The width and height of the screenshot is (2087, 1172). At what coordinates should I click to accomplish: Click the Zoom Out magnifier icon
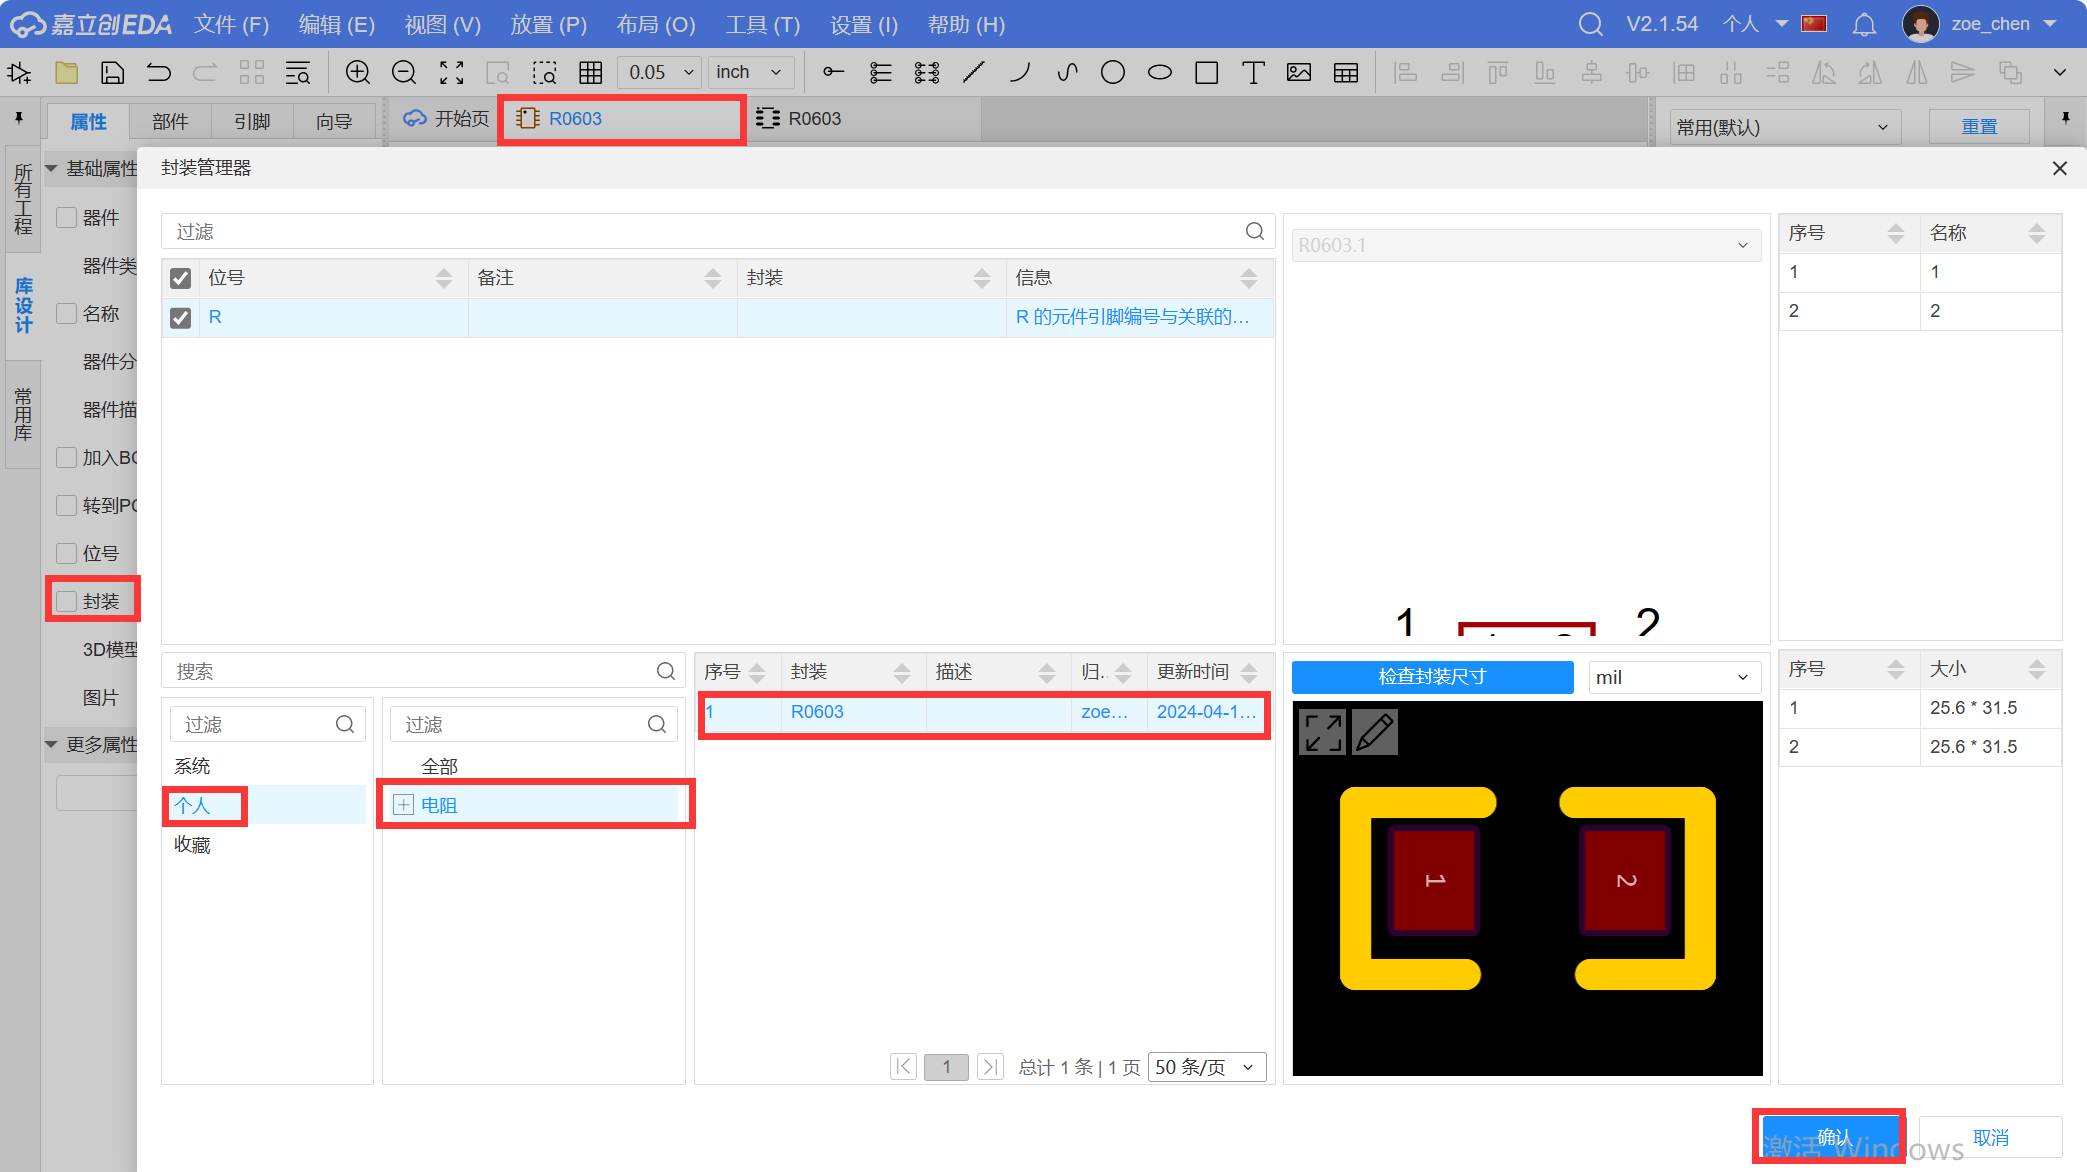coord(404,72)
